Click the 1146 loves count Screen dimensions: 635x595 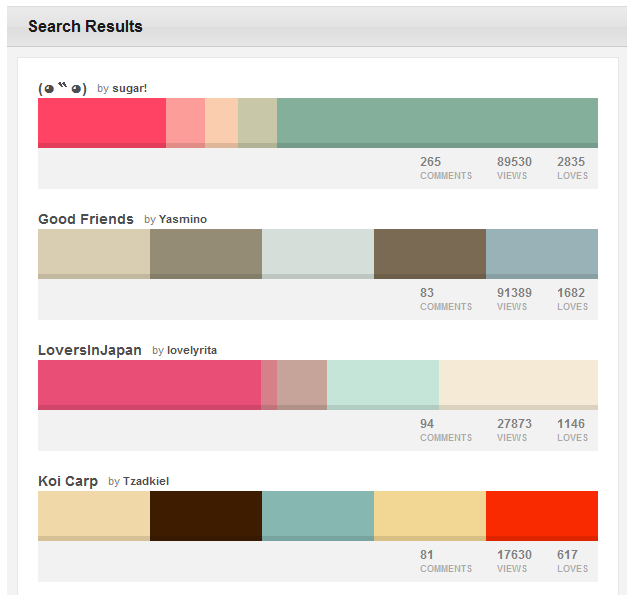(571, 424)
